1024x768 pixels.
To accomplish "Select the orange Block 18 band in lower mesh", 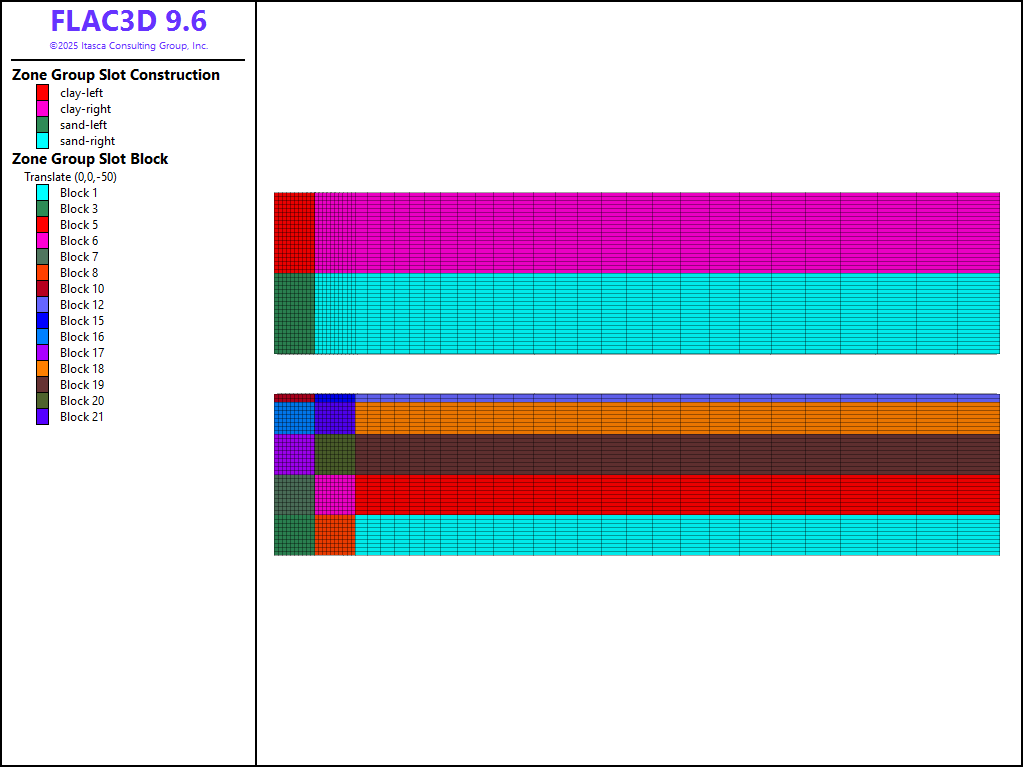I will [x=670, y=418].
